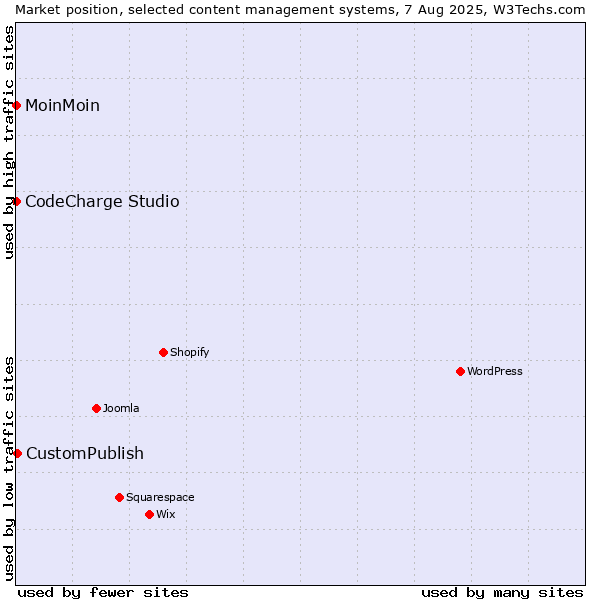Select the Squarespace label text
600x600 pixels.
pos(160,497)
